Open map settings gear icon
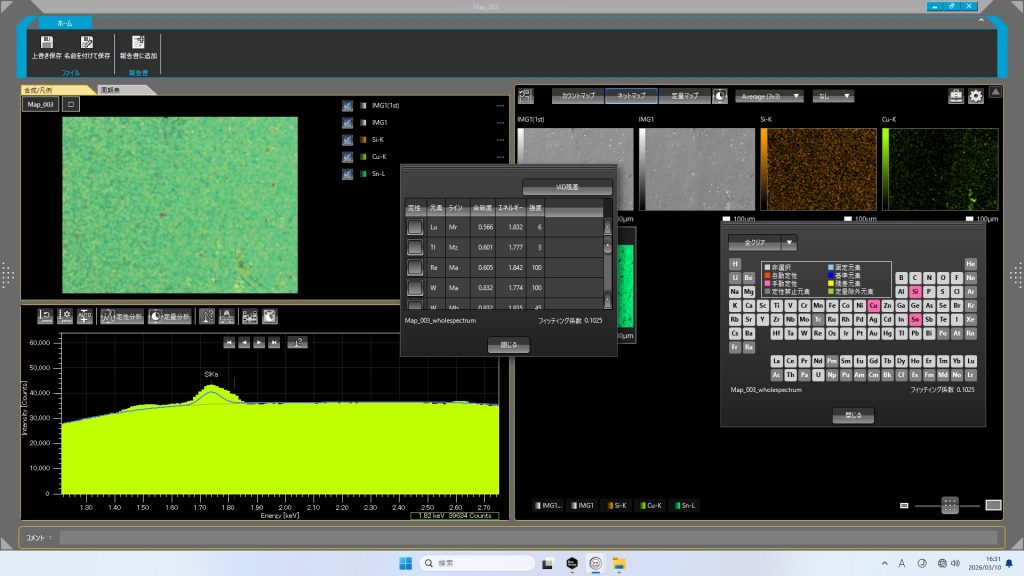This screenshot has width=1024, height=576. pos(976,96)
